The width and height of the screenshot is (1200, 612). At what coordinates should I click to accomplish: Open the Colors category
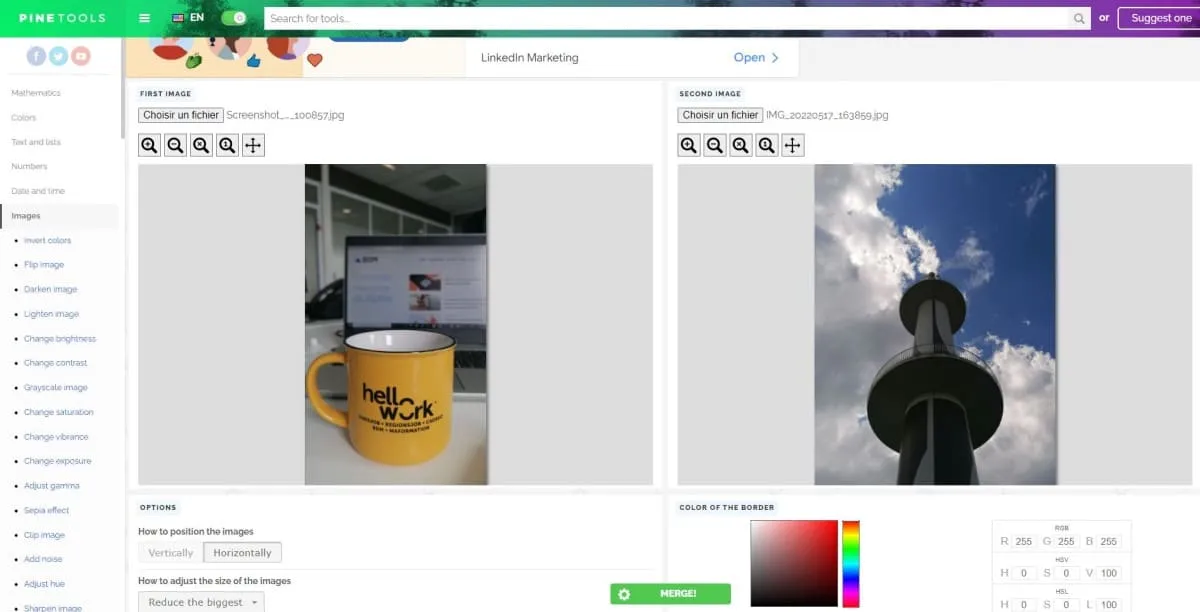pyautogui.click(x=24, y=118)
